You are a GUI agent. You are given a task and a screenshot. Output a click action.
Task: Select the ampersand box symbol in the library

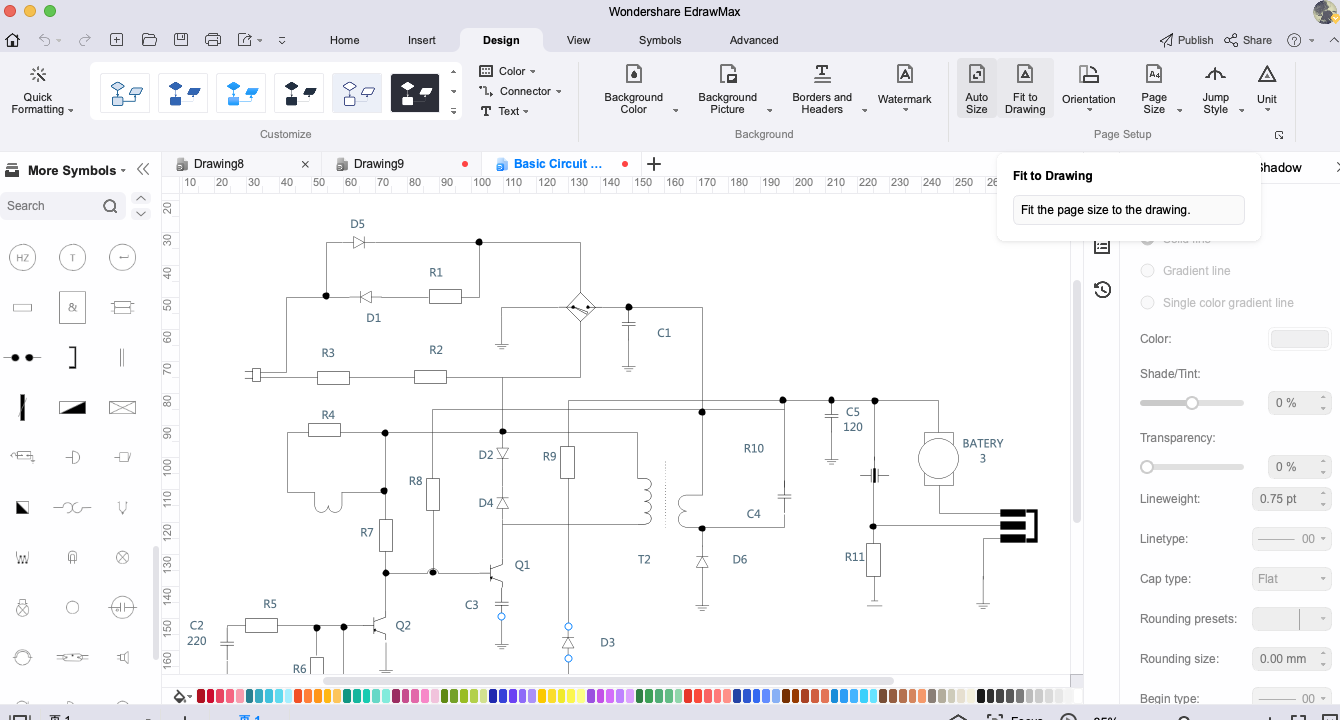point(72,308)
